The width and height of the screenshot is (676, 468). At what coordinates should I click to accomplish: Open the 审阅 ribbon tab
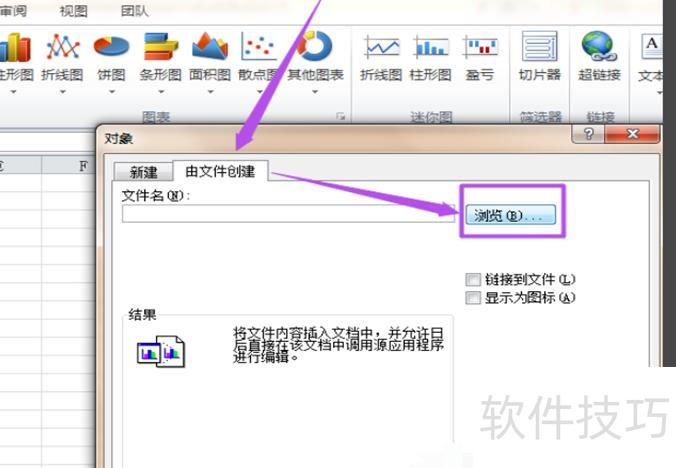click(x=13, y=11)
